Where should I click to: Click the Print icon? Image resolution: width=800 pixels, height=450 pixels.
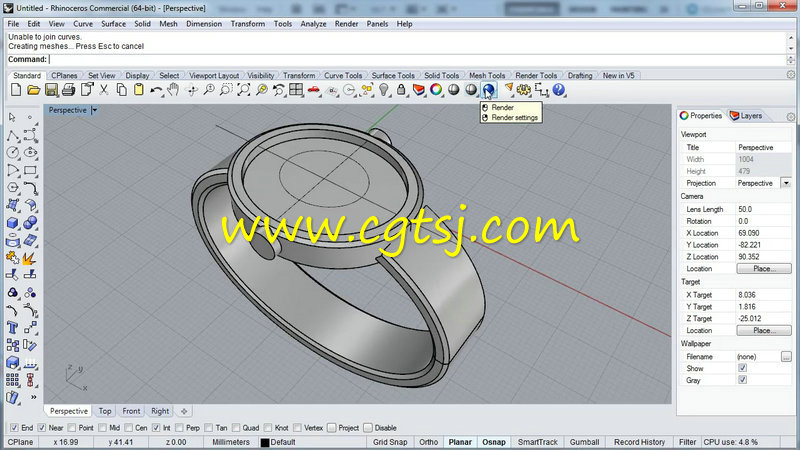[68, 90]
